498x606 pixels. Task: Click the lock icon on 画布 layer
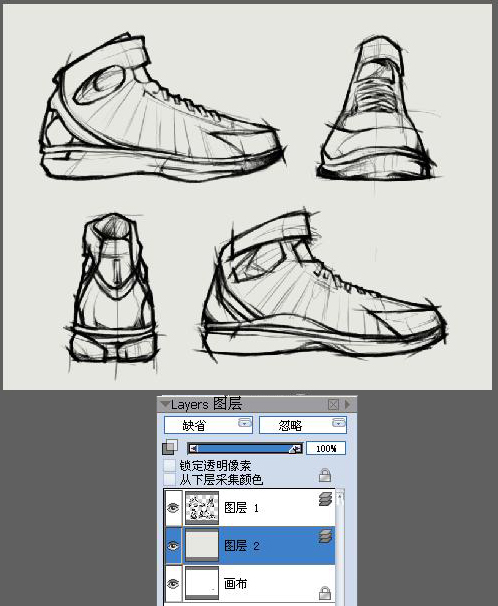(325, 592)
